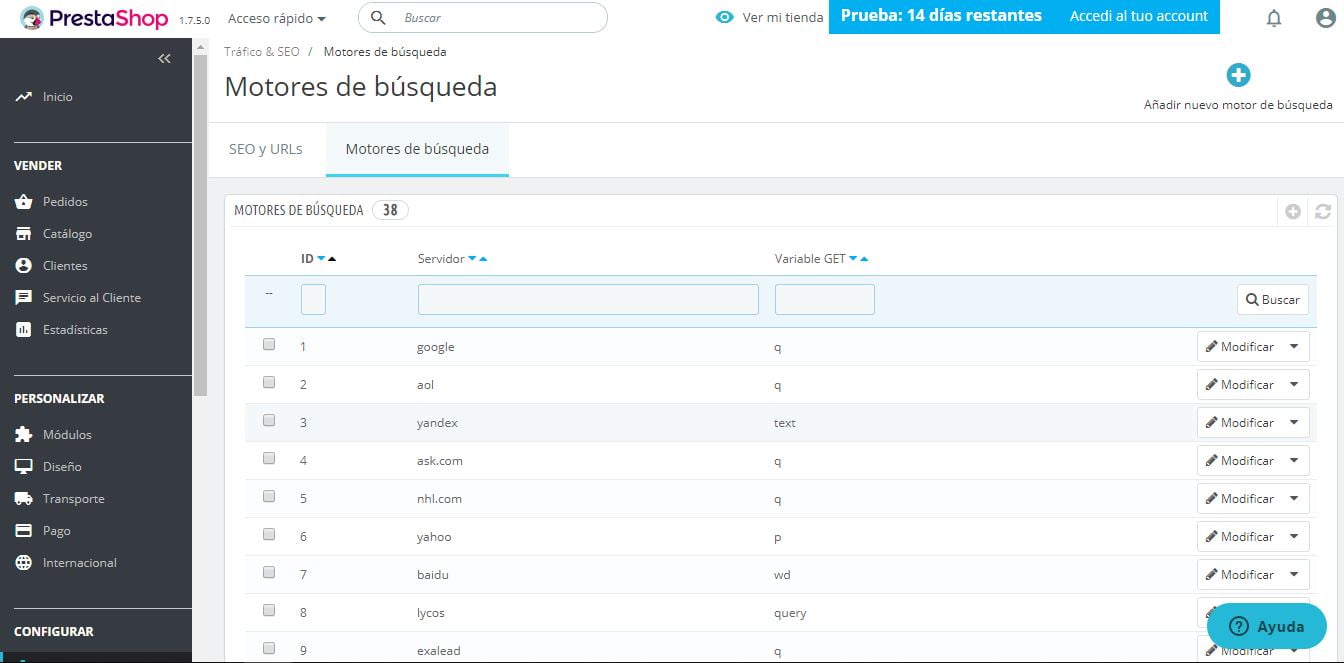Select the checkbox next to yandex

pos(268,419)
